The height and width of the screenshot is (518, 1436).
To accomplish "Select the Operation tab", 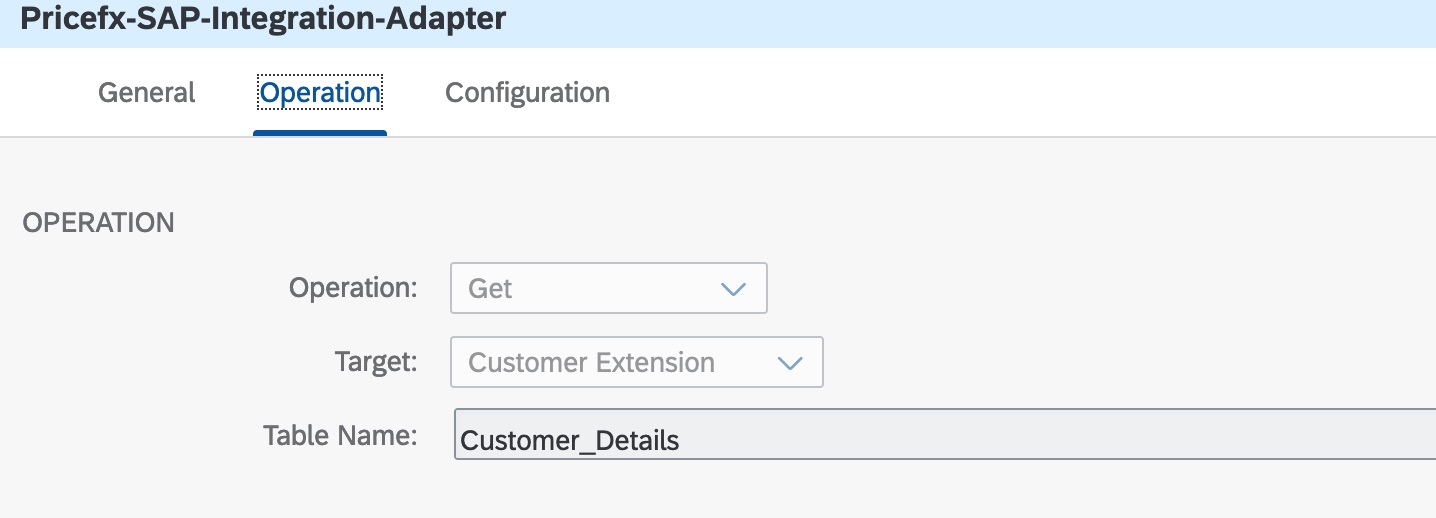I will 320,93.
